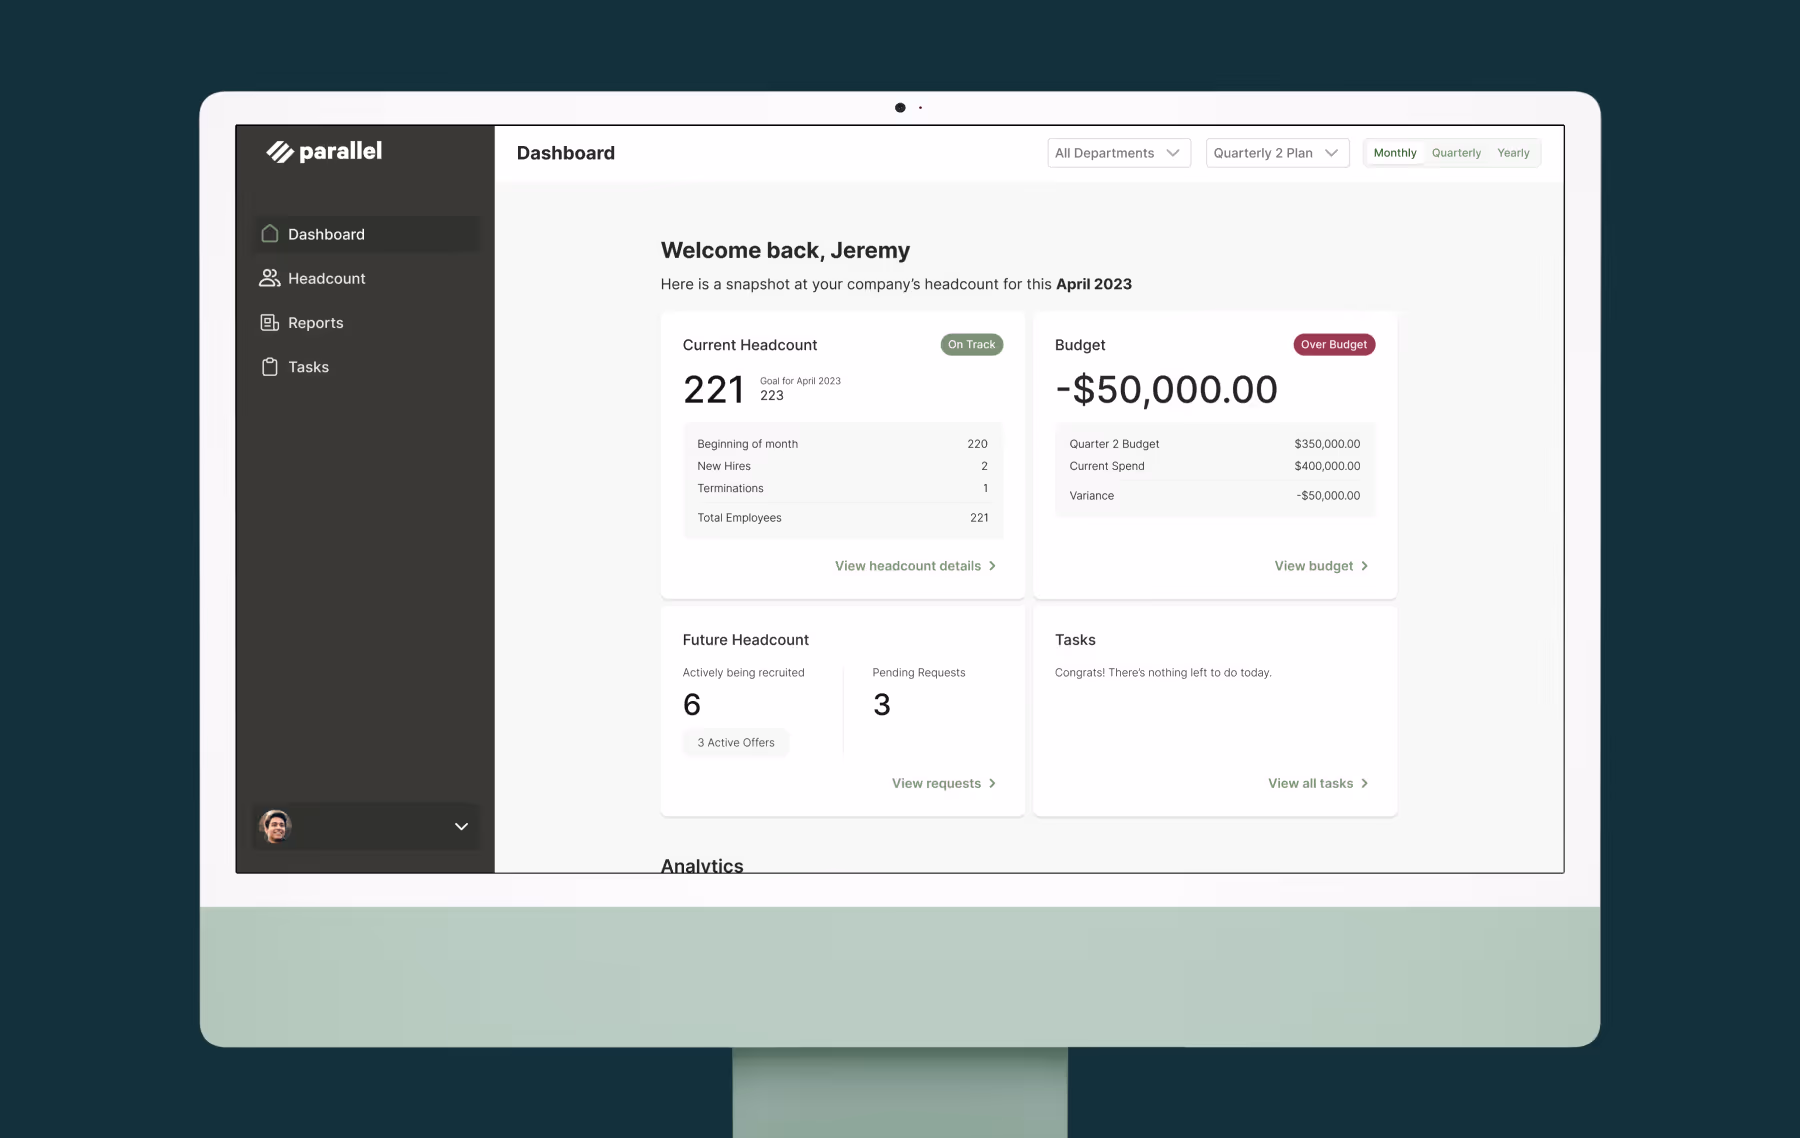Image resolution: width=1800 pixels, height=1138 pixels.
Task: Click the Terminations row
Action: pos(842,488)
